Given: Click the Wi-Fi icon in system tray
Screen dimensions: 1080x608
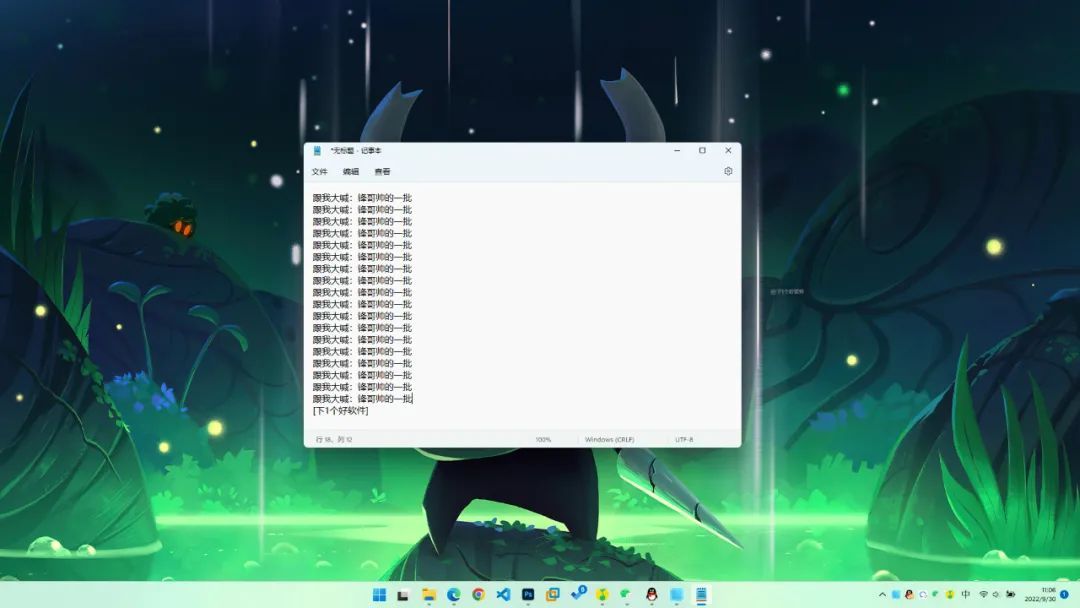Looking at the screenshot, I should [x=983, y=594].
